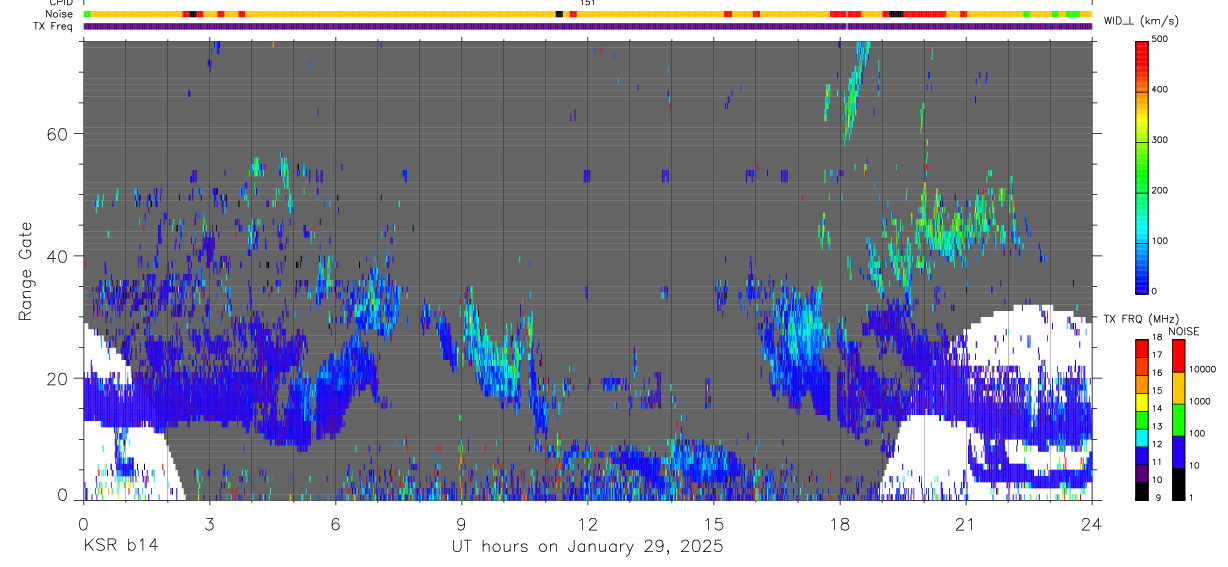Click the 'KSR b14' radar label
Screen dimensions: 1228x567
pyautogui.click(x=120, y=546)
